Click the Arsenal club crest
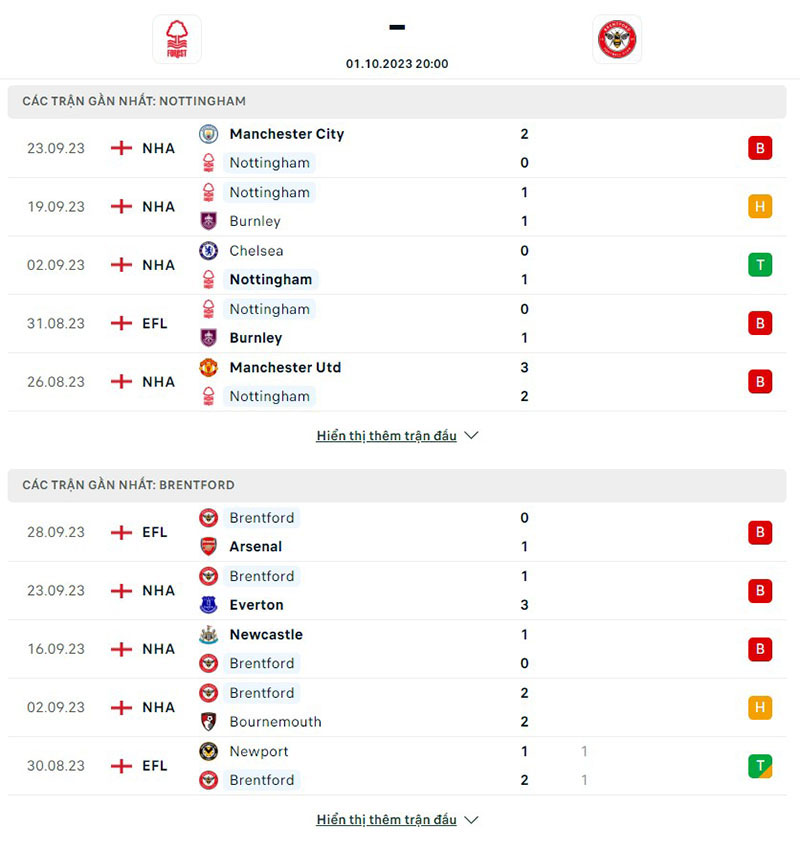The height and width of the screenshot is (850, 800). pos(209,546)
